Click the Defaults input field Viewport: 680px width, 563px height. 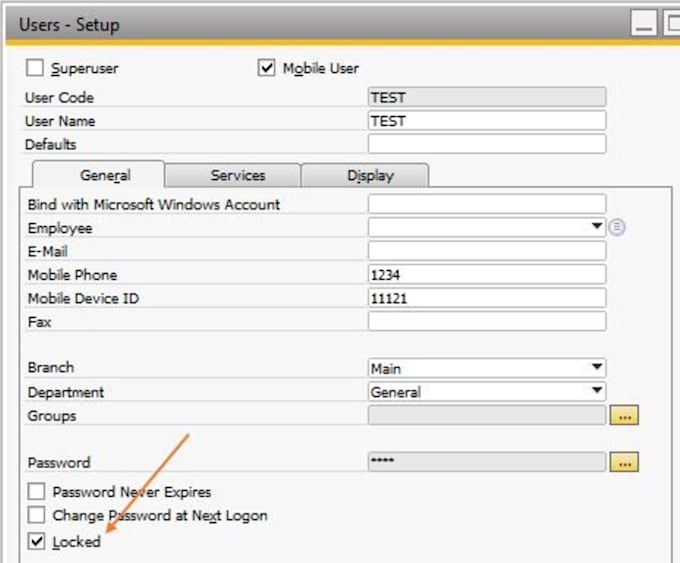(487, 144)
